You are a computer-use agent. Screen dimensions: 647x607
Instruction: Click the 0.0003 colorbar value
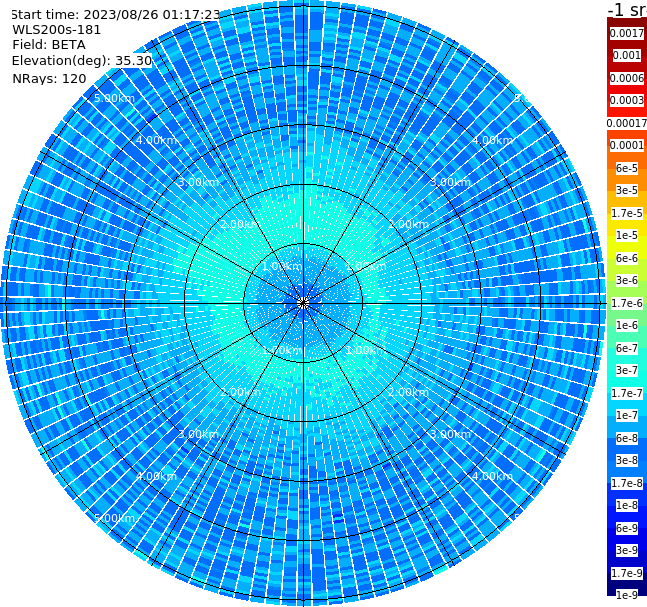tap(627, 100)
